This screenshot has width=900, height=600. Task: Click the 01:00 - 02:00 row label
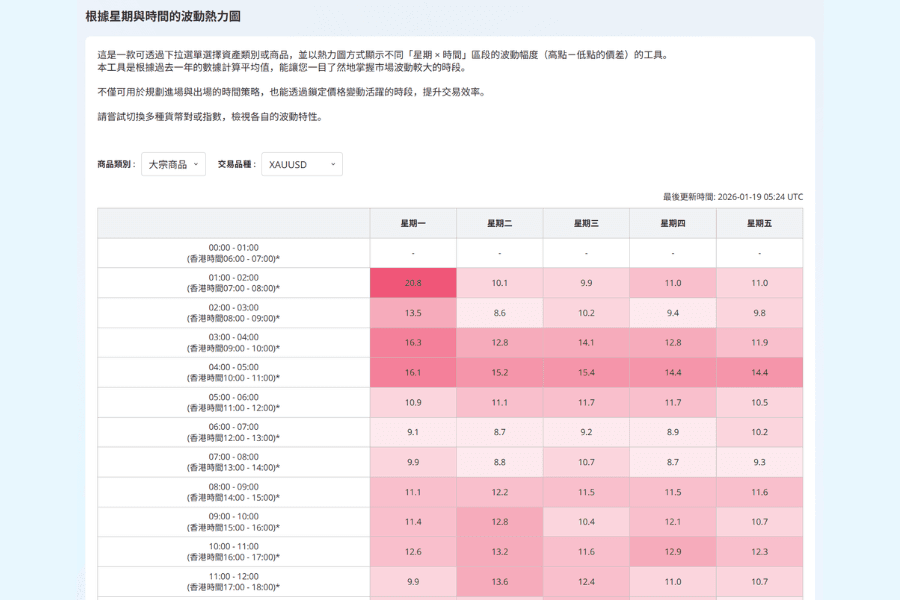[233, 283]
